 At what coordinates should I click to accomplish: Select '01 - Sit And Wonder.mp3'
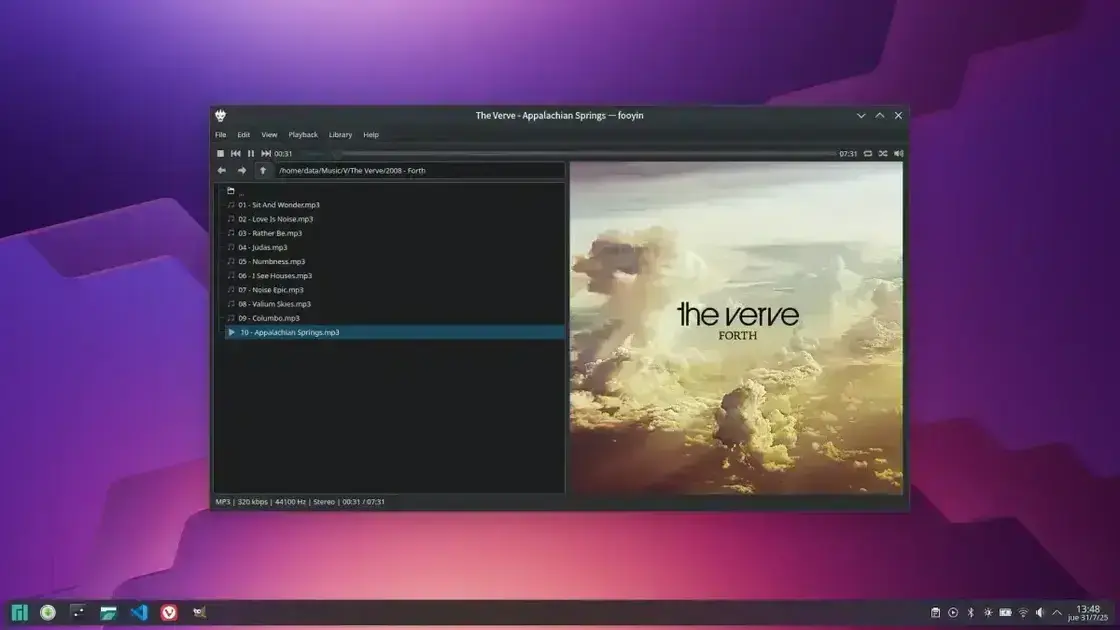click(x=394, y=205)
